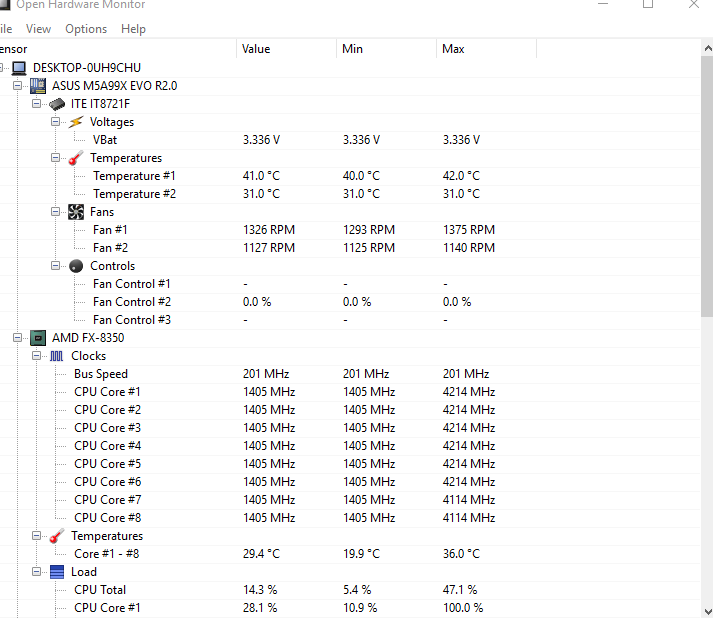Click the 42.0 °C max of Temperature #1
This screenshot has width=713, height=618.
click(x=461, y=176)
